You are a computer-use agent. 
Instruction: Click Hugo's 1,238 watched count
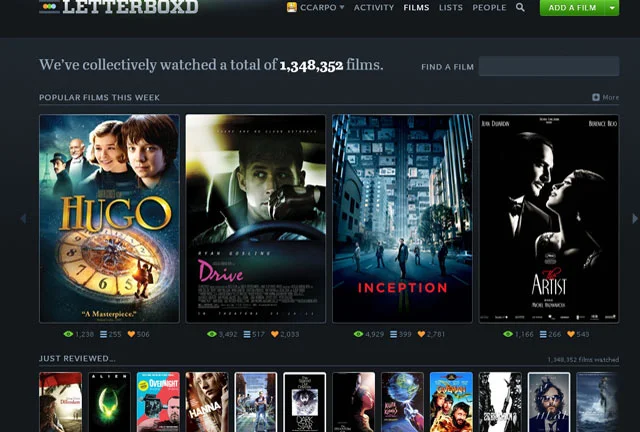(x=84, y=334)
